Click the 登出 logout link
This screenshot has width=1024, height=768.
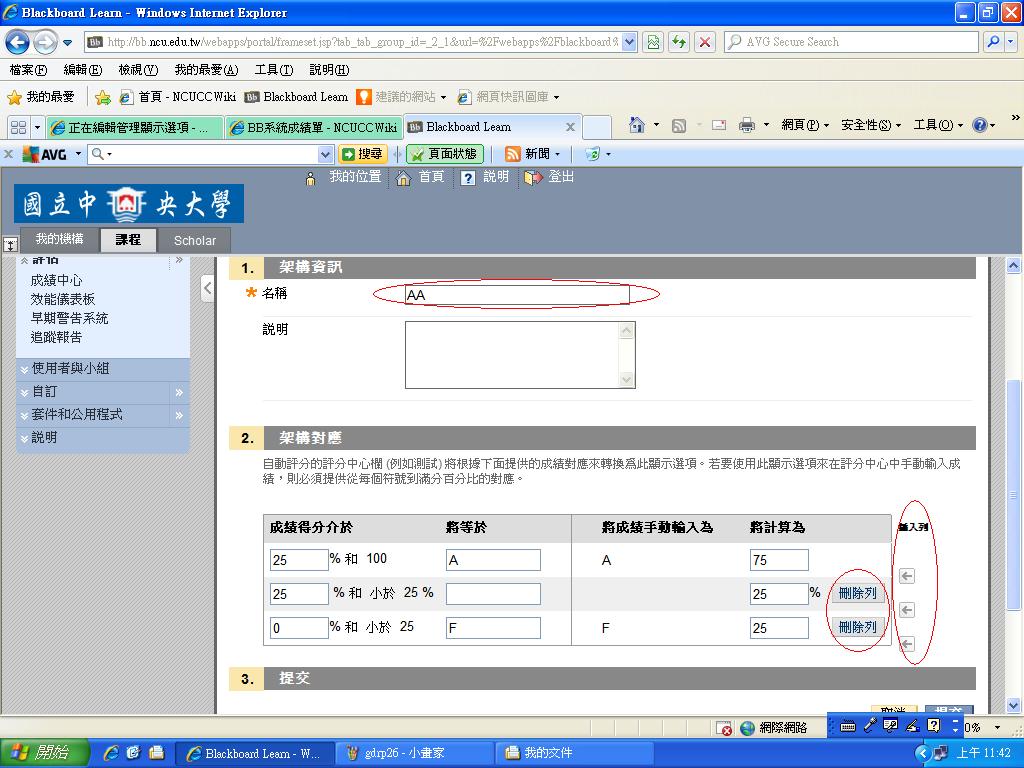click(x=561, y=177)
